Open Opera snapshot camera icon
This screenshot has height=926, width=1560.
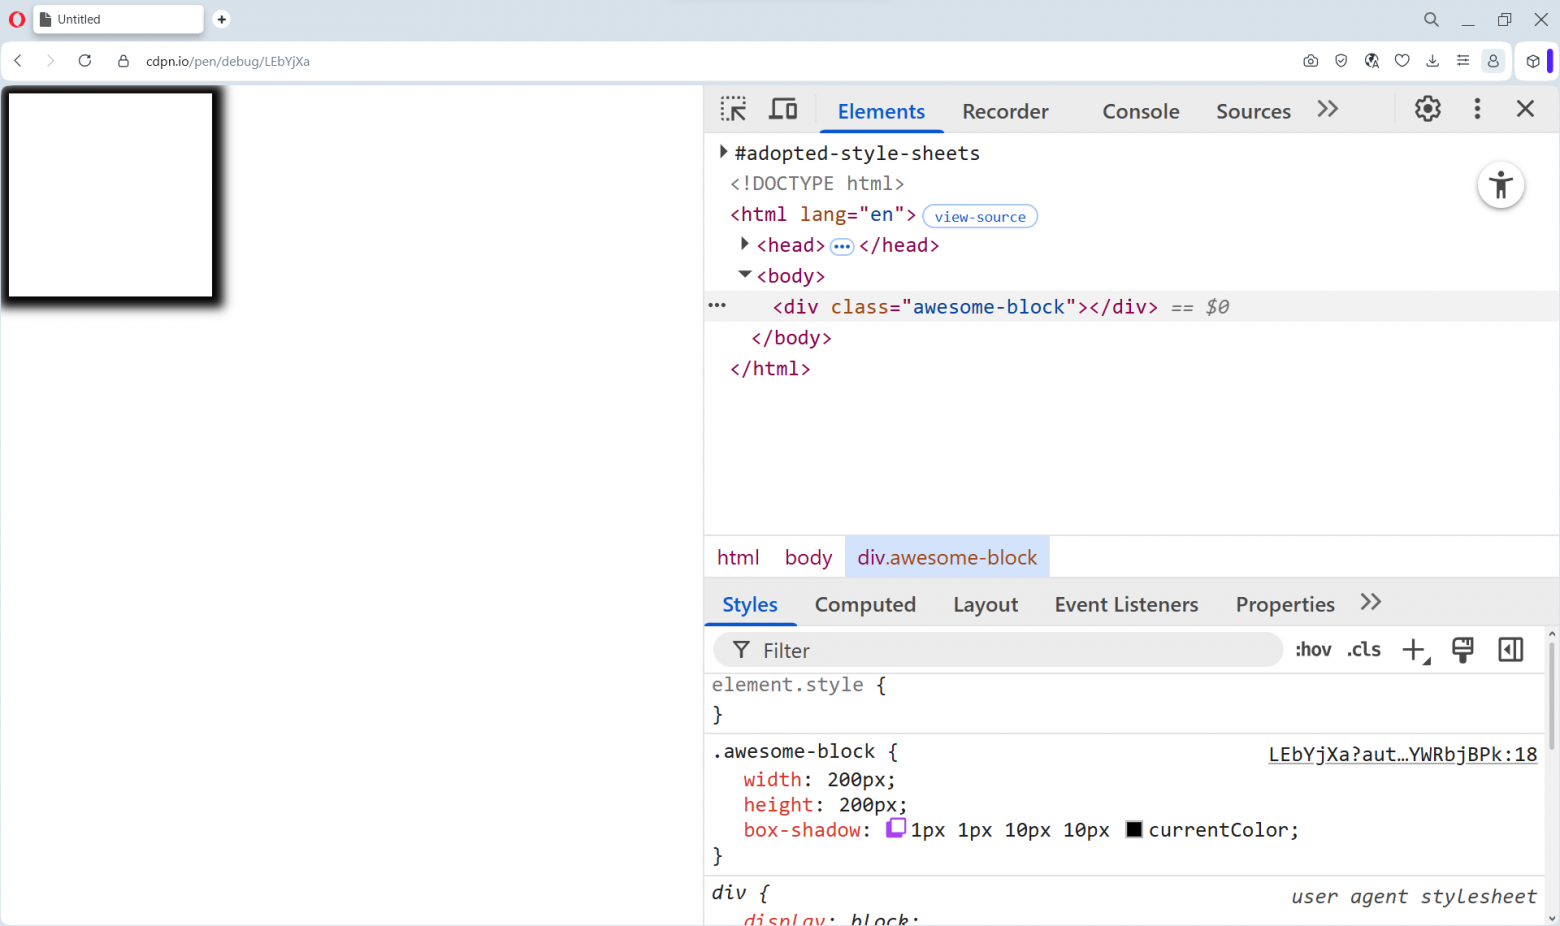click(x=1310, y=61)
